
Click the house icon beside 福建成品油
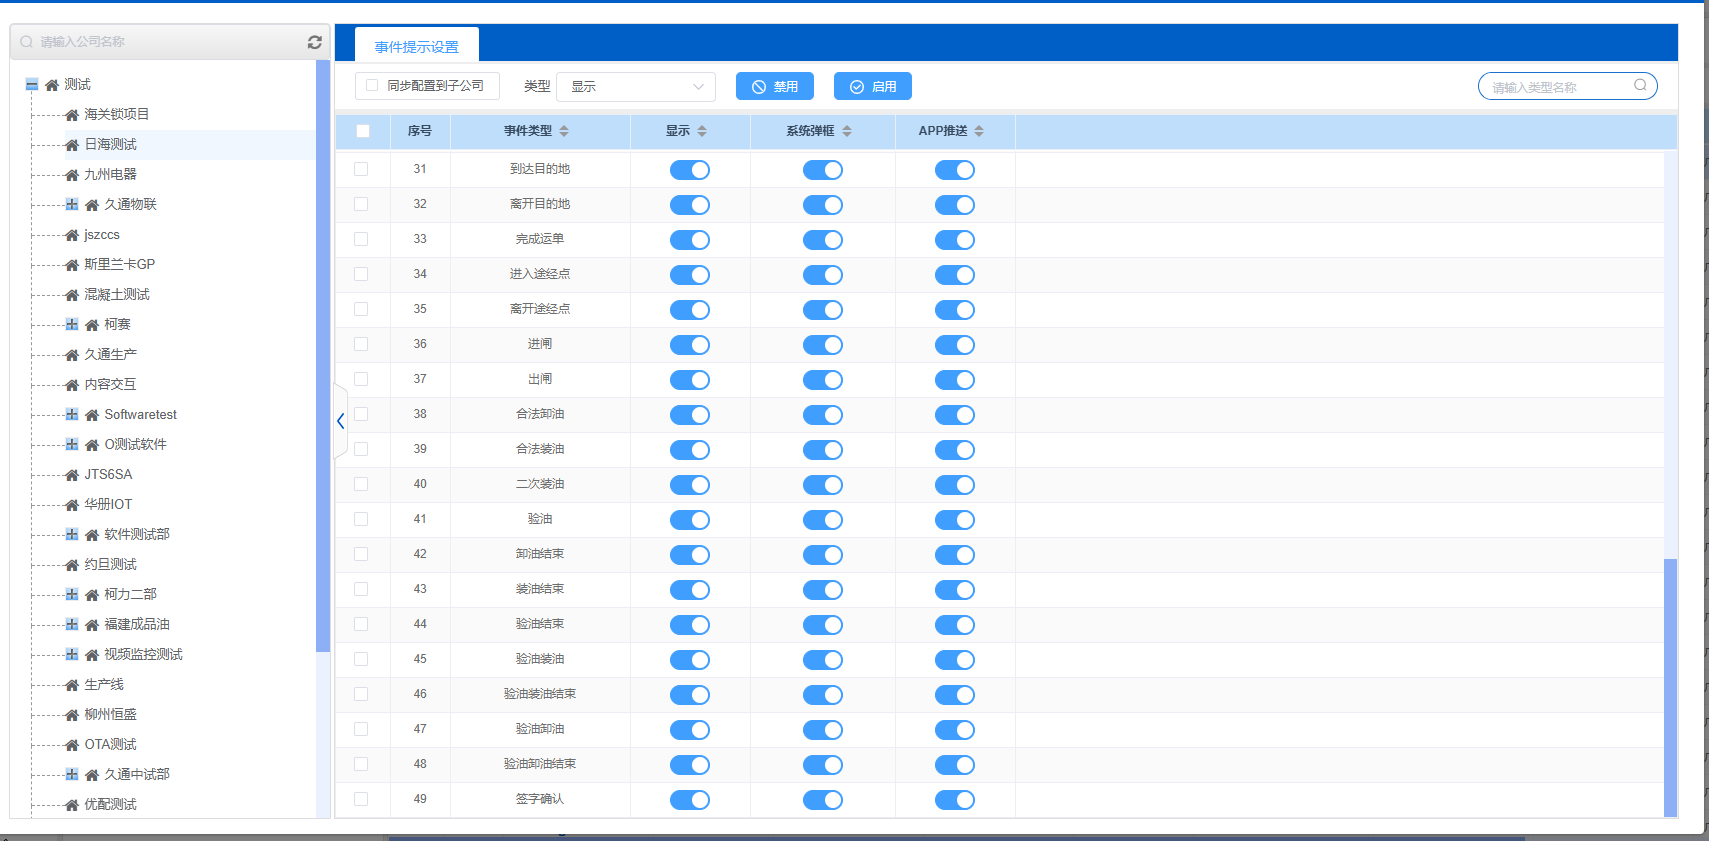[x=92, y=625]
